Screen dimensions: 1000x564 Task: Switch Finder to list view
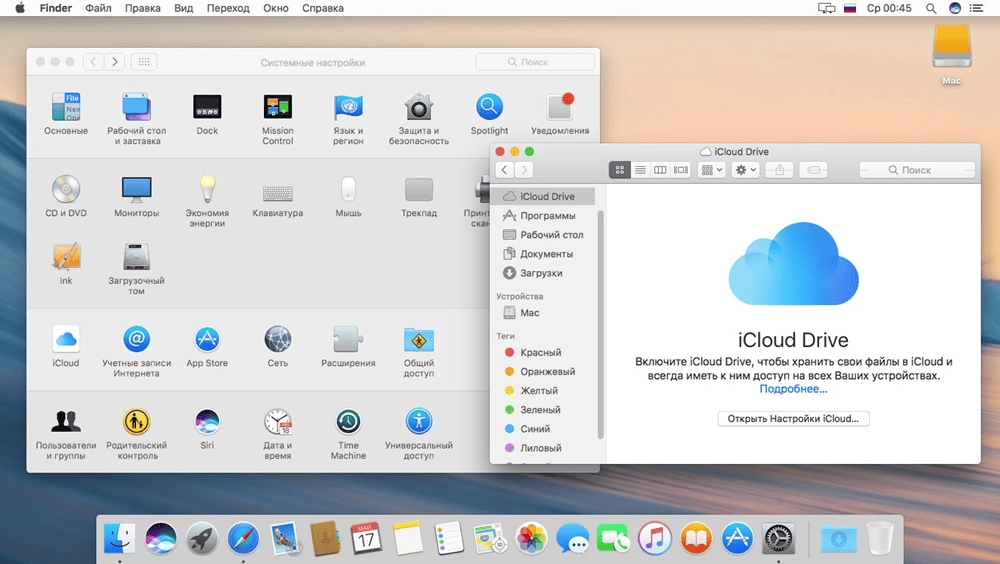tap(640, 170)
